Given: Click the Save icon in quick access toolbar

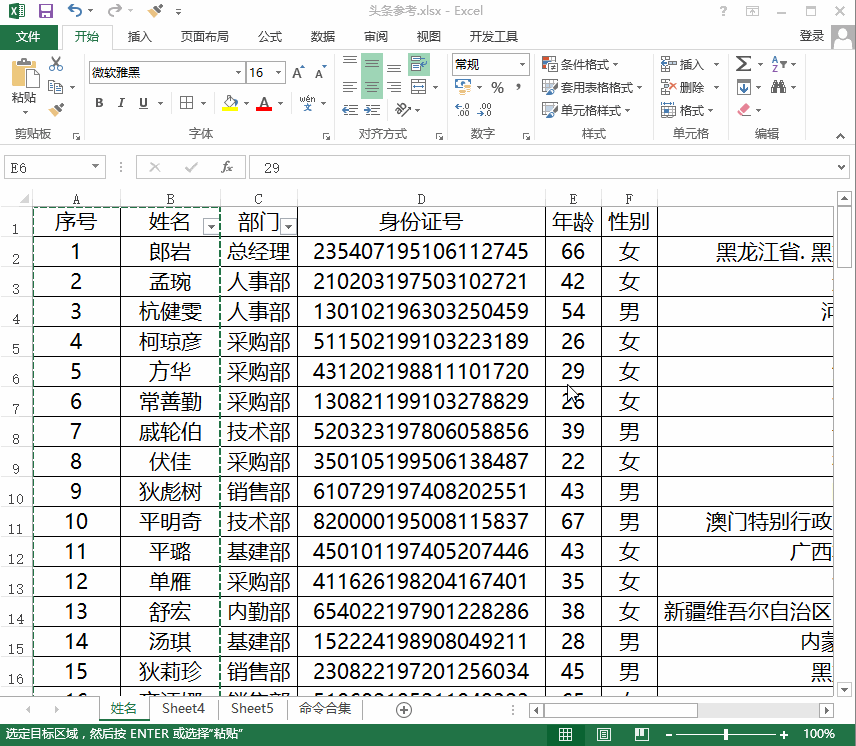Looking at the screenshot, I should (x=45, y=11).
